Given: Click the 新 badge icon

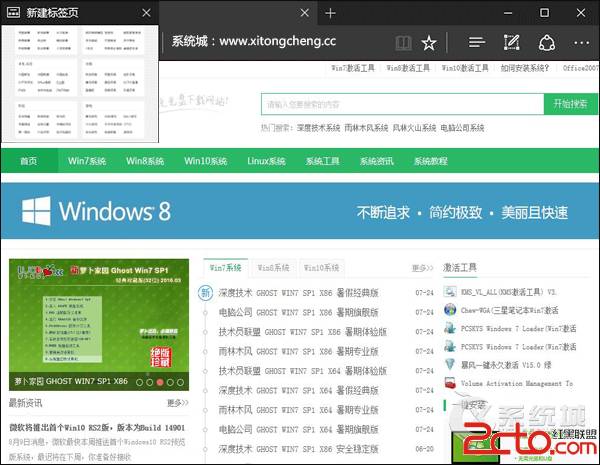Looking at the screenshot, I should pyautogui.click(x=205, y=293).
